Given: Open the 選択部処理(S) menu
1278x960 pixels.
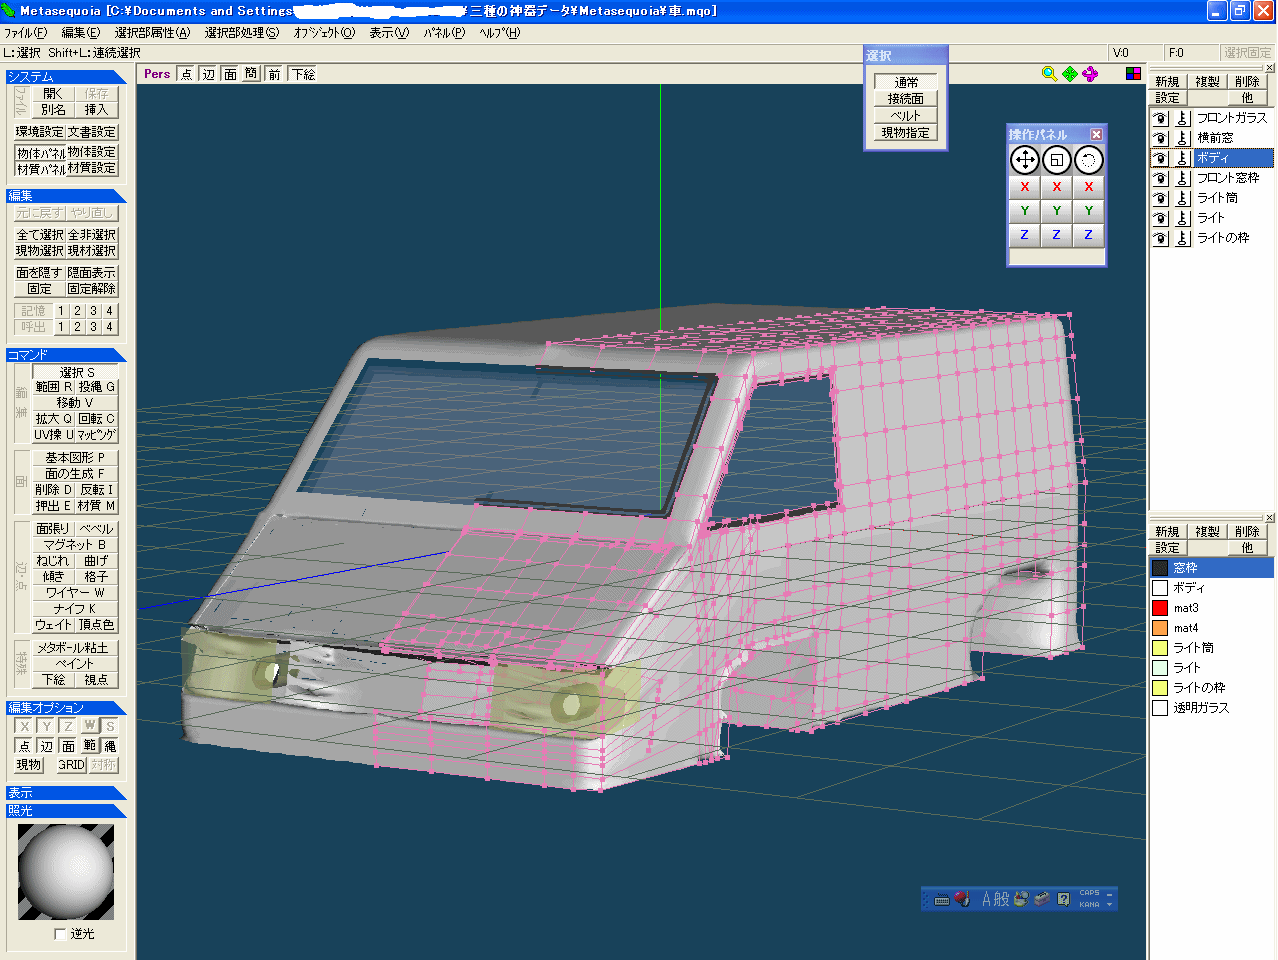Looking at the screenshot, I should 242,33.
